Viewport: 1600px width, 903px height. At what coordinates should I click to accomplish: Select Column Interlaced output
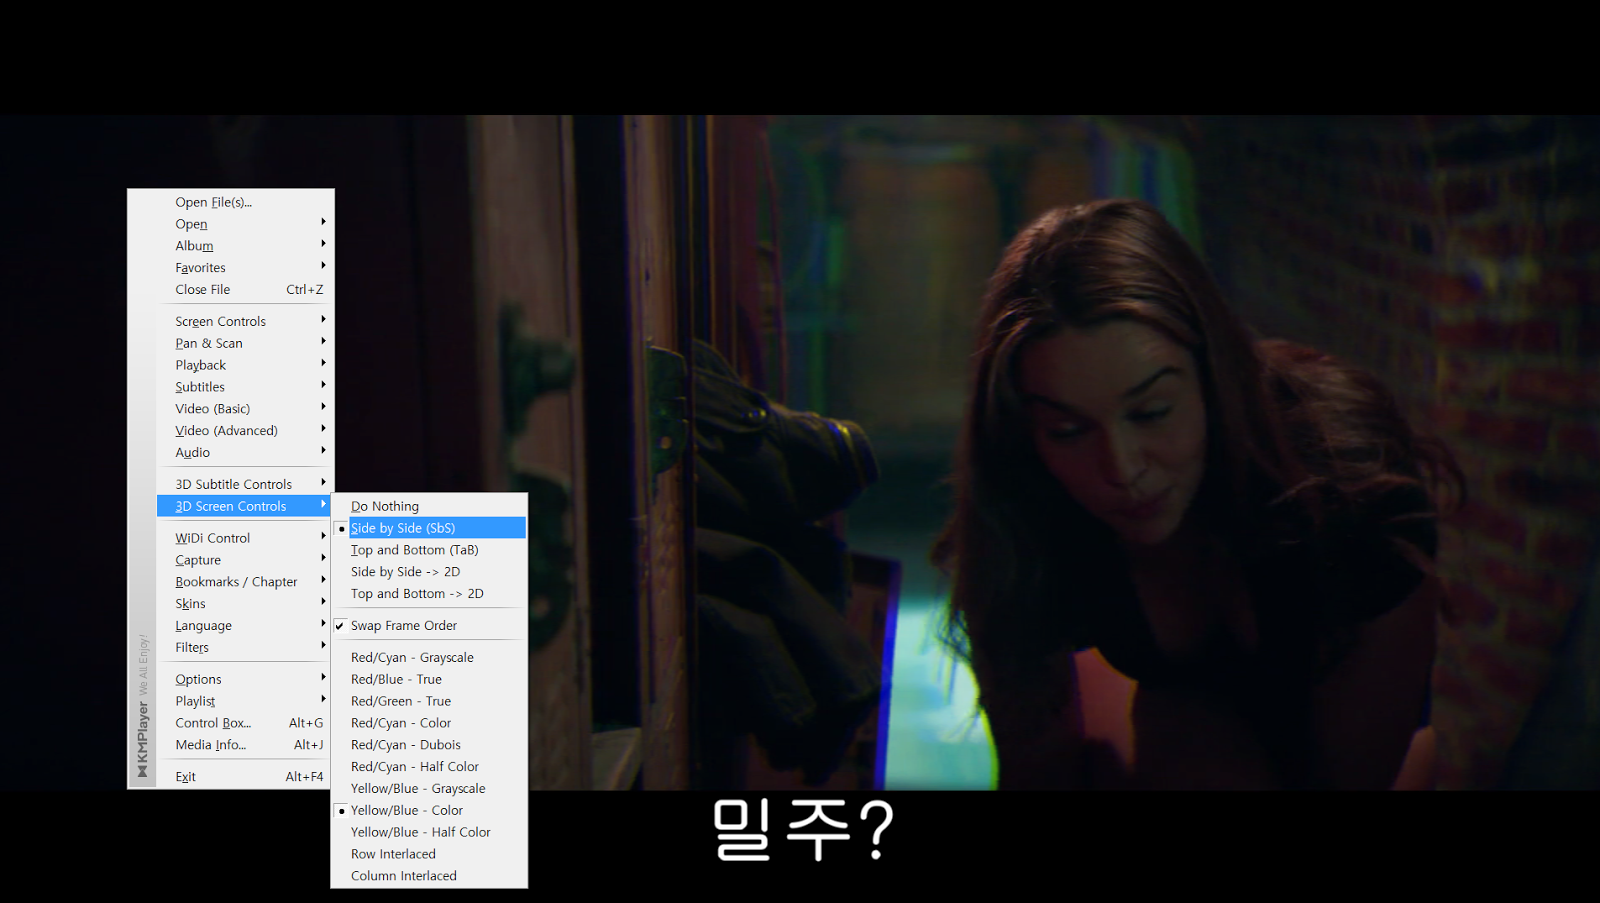[429, 876]
